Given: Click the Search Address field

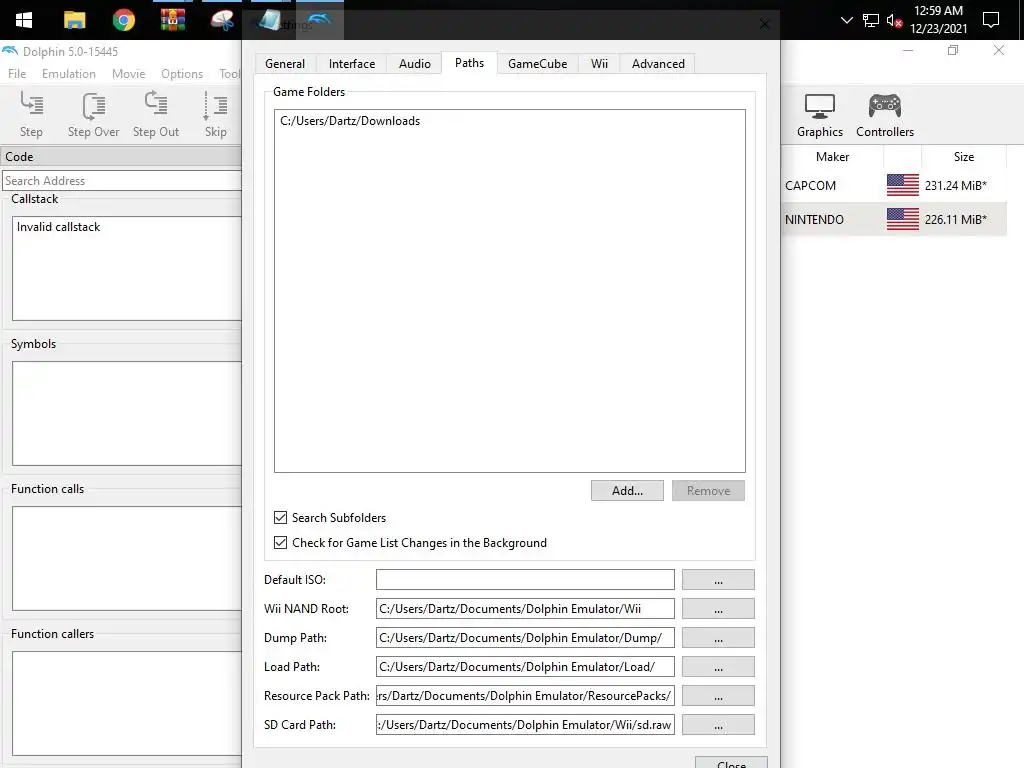Looking at the screenshot, I should [121, 181].
